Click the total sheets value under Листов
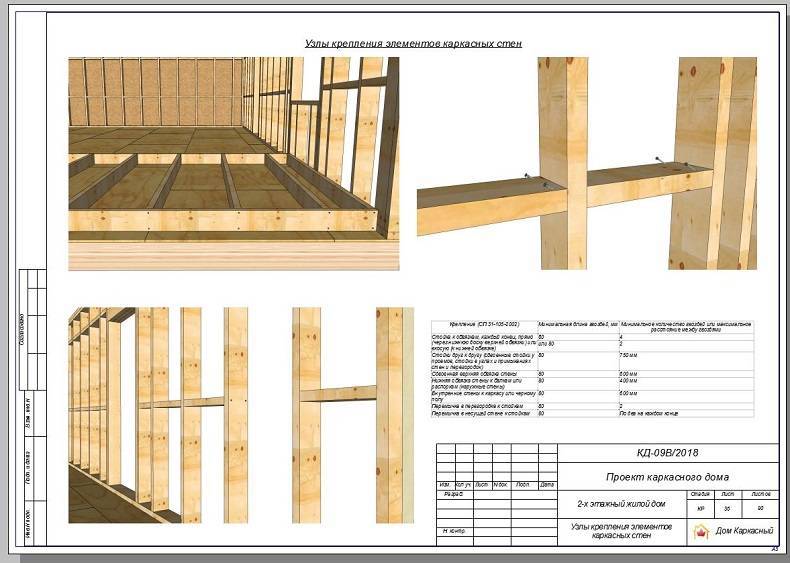Viewport: 790px width, 563px height. (x=760, y=509)
